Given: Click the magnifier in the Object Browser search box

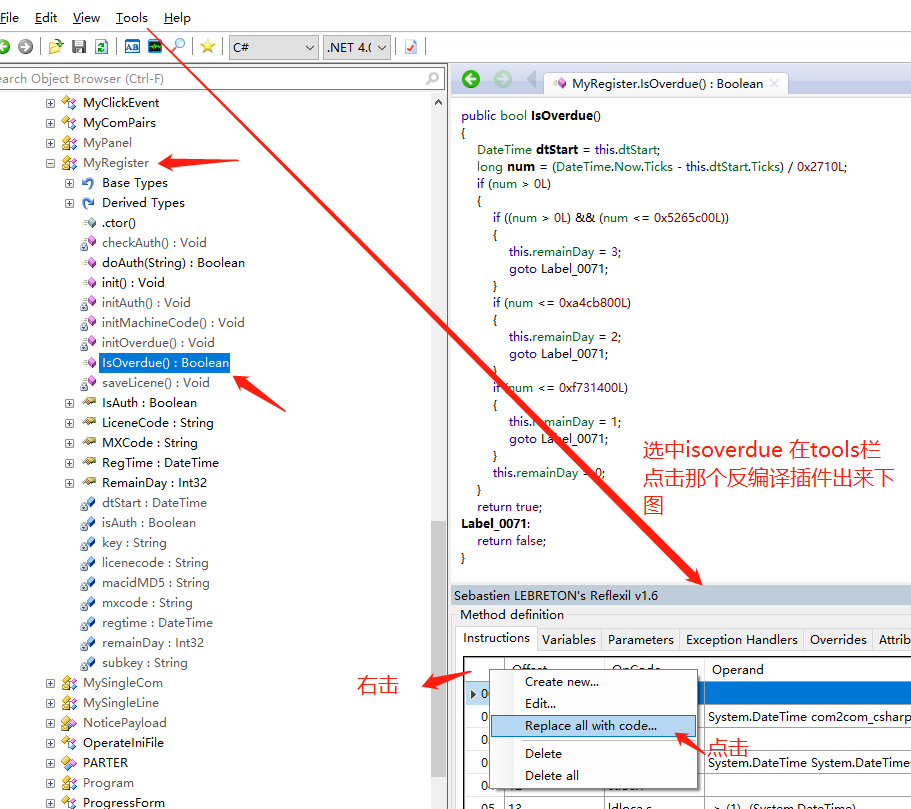Looking at the screenshot, I should tap(432, 78).
